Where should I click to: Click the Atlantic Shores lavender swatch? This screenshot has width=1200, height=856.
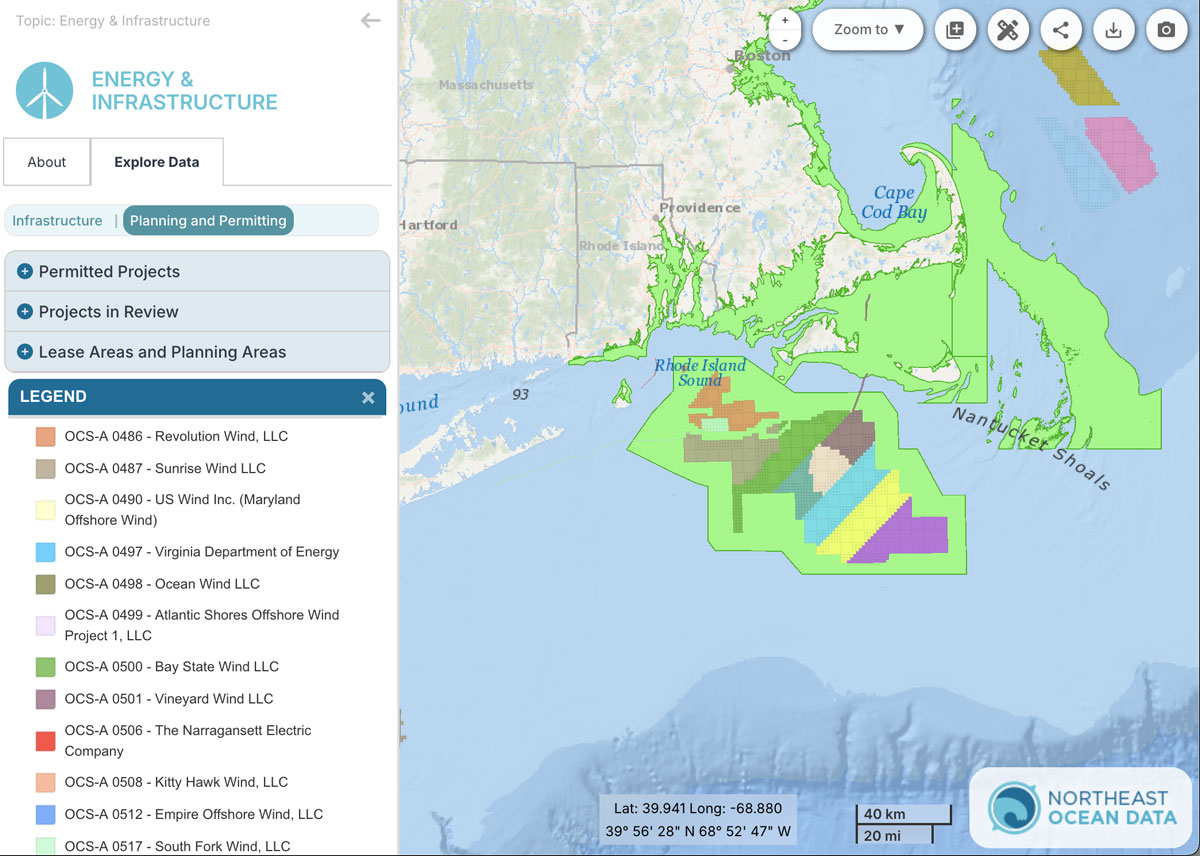[45, 626]
